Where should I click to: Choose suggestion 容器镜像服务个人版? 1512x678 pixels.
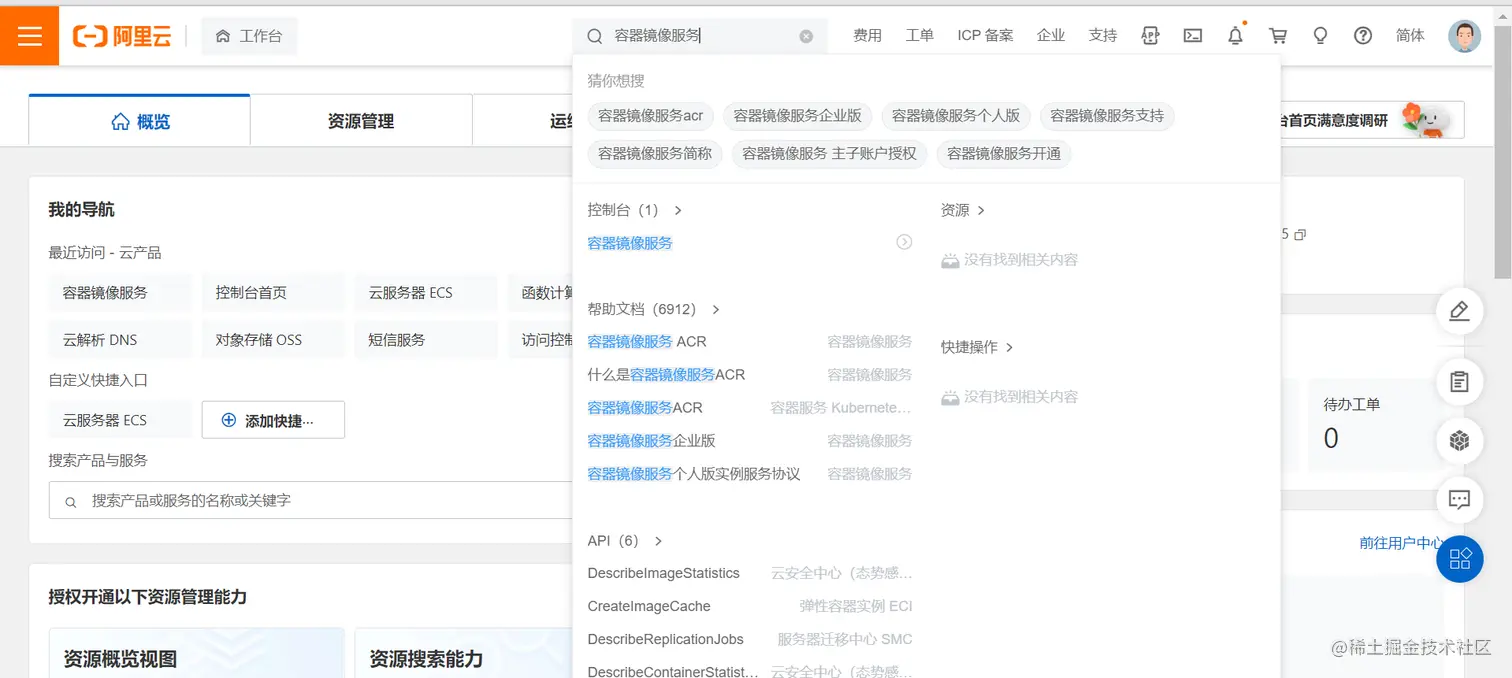956,116
